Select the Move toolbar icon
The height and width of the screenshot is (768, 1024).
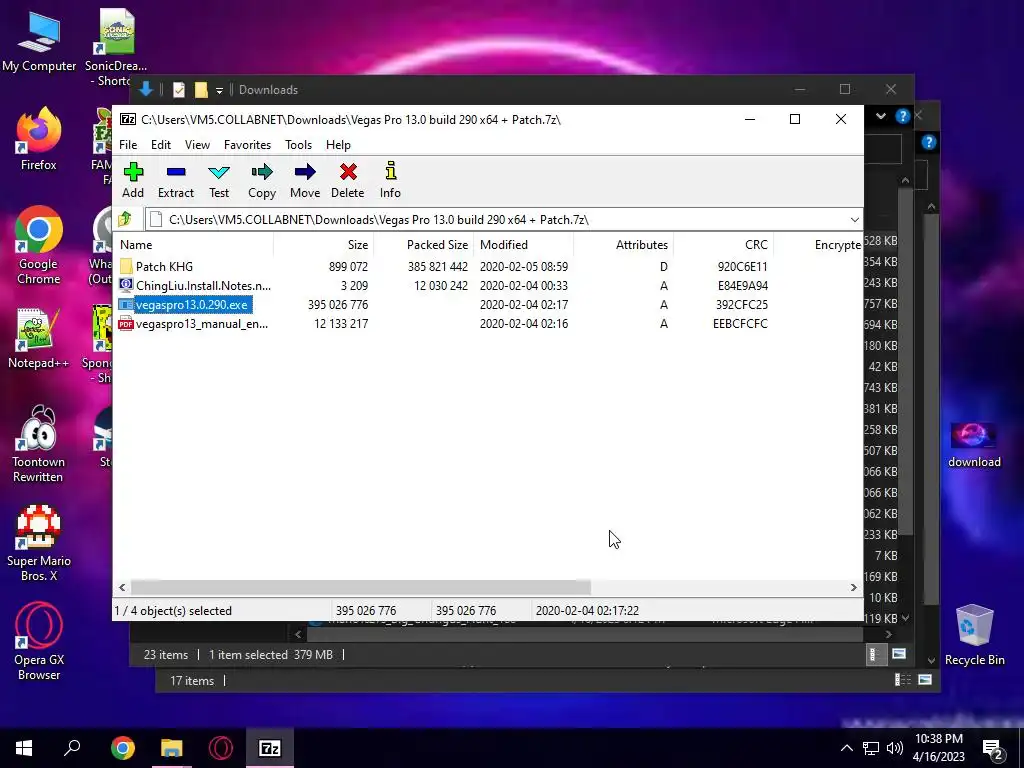(305, 180)
